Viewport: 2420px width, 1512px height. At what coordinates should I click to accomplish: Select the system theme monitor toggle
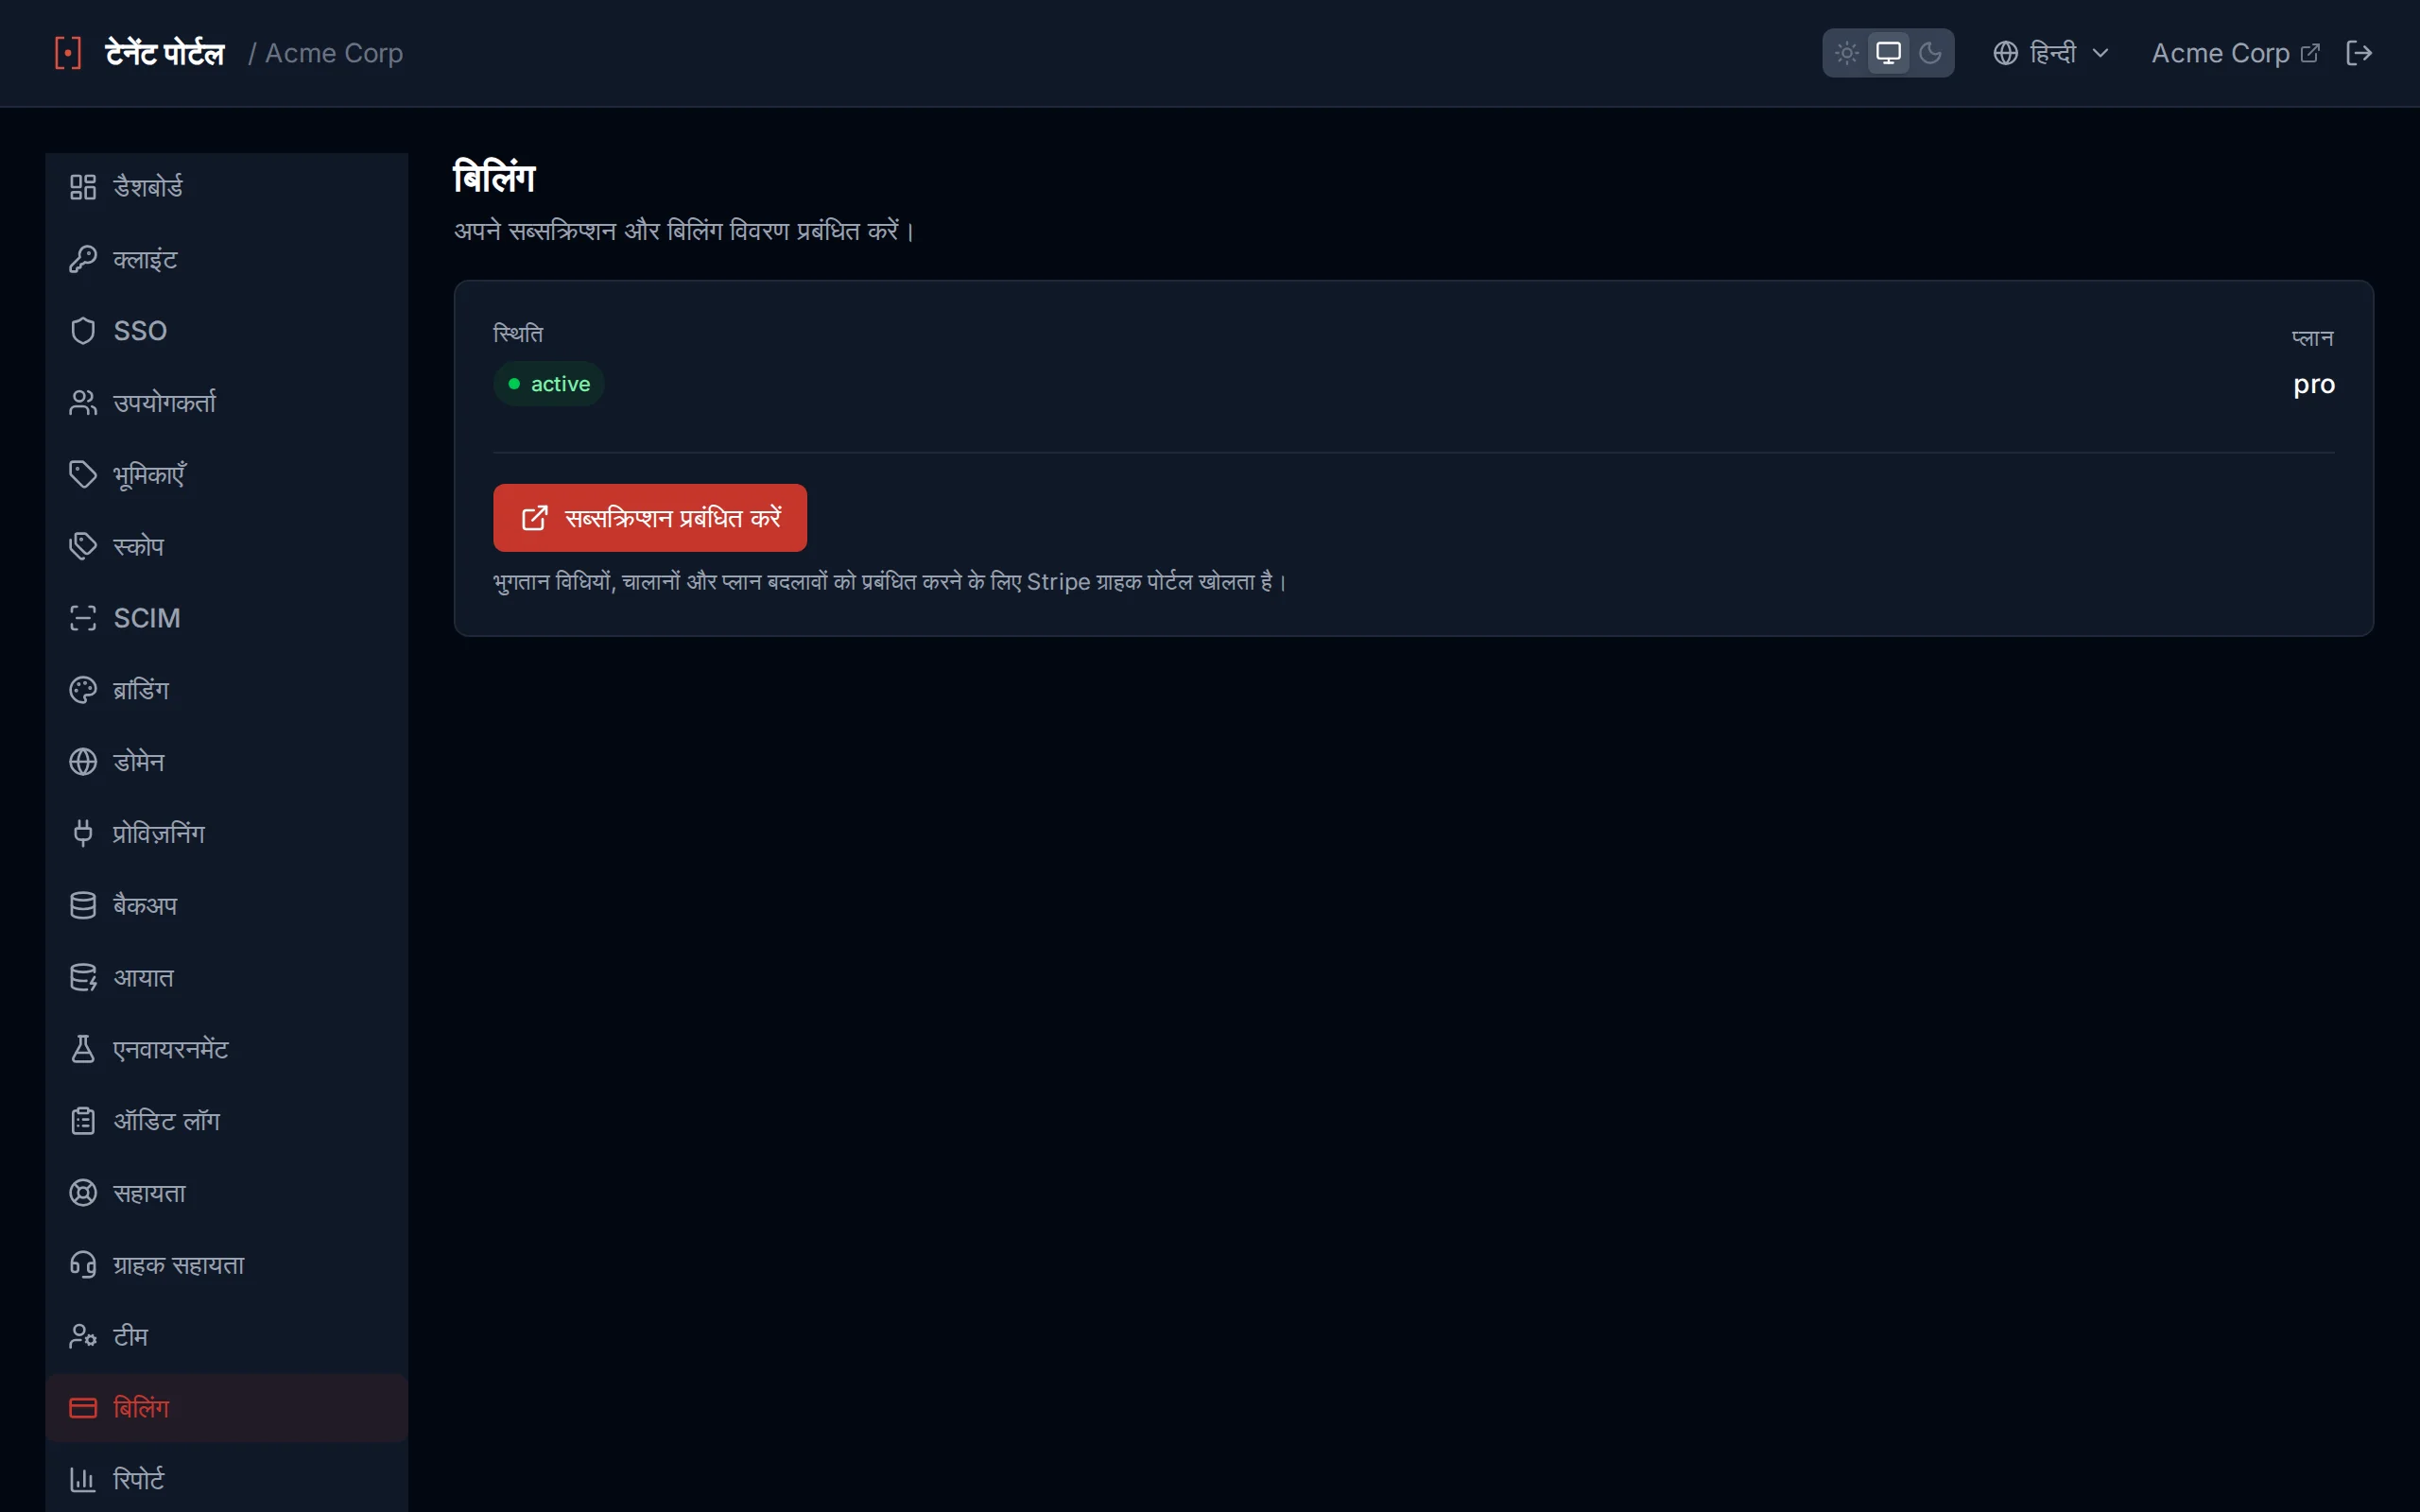coord(1888,53)
